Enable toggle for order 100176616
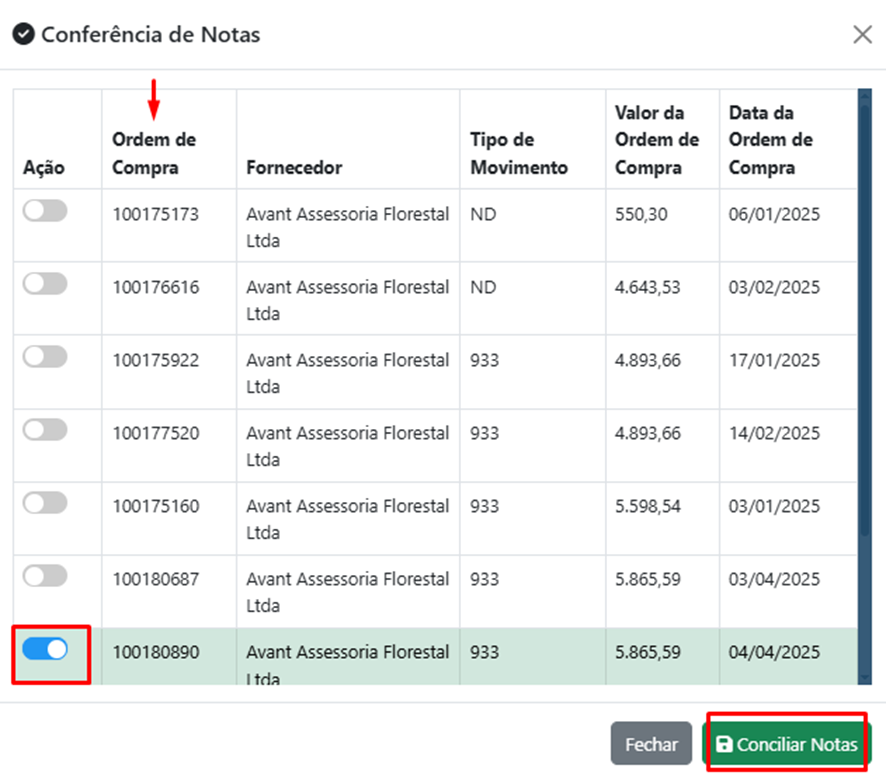The width and height of the screenshot is (886, 779). (45, 284)
